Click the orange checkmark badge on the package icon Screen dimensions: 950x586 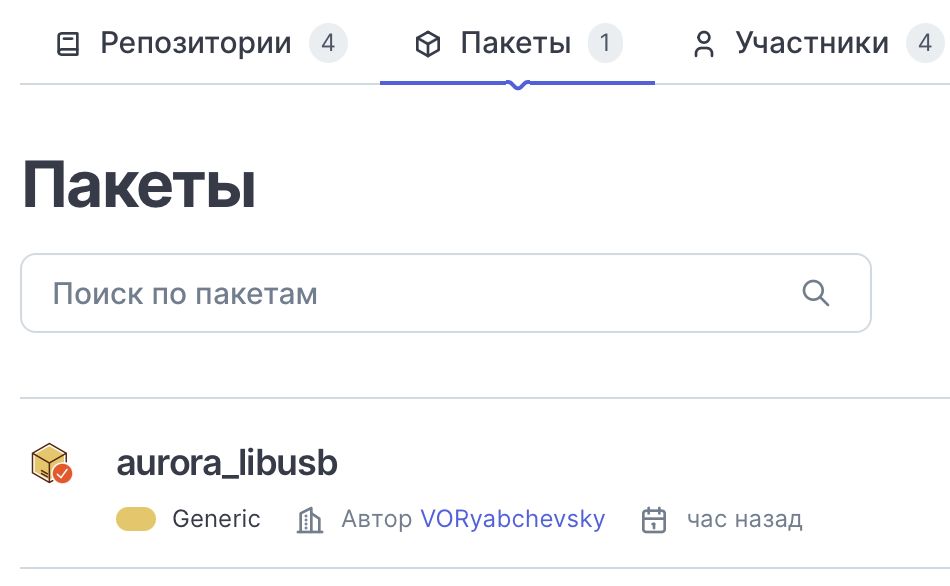[63, 476]
